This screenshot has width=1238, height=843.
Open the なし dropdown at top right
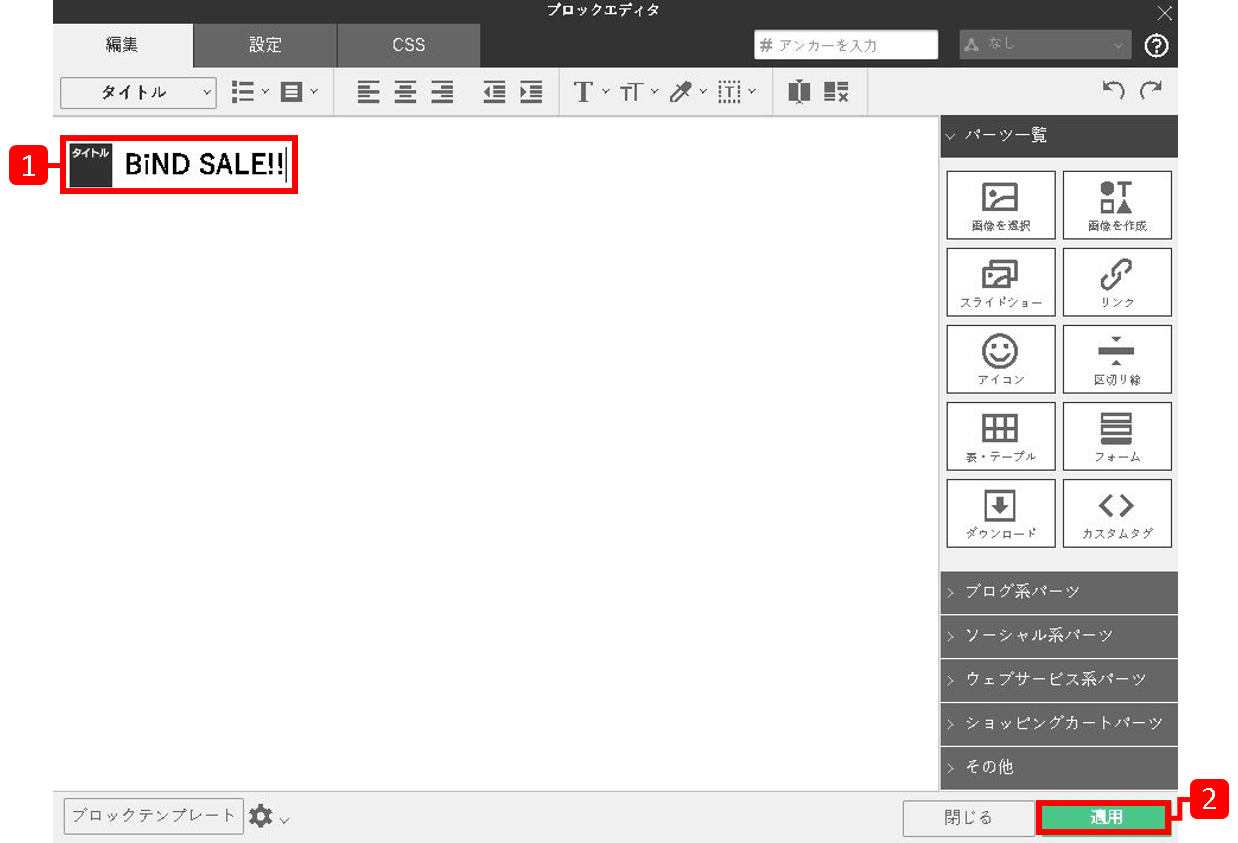point(1045,45)
